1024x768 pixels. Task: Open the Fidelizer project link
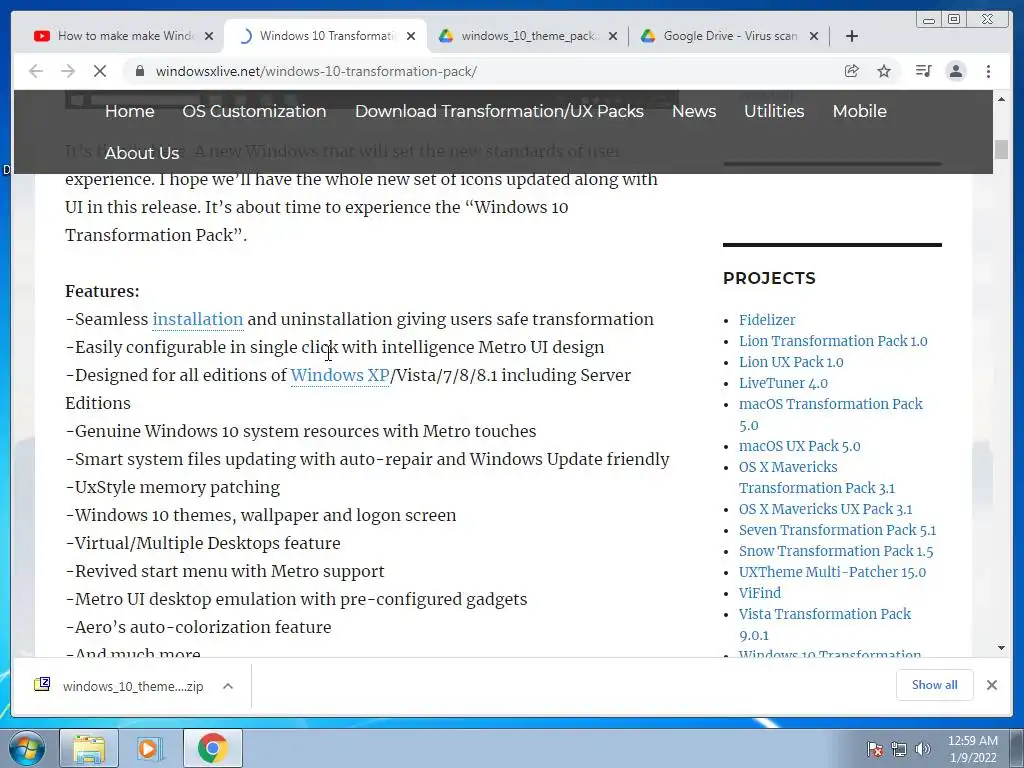click(x=767, y=320)
